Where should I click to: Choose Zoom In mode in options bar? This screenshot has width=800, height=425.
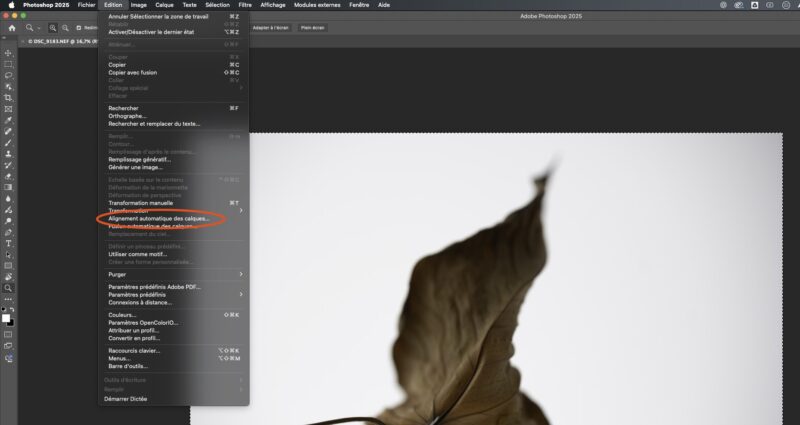(x=53, y=28)
